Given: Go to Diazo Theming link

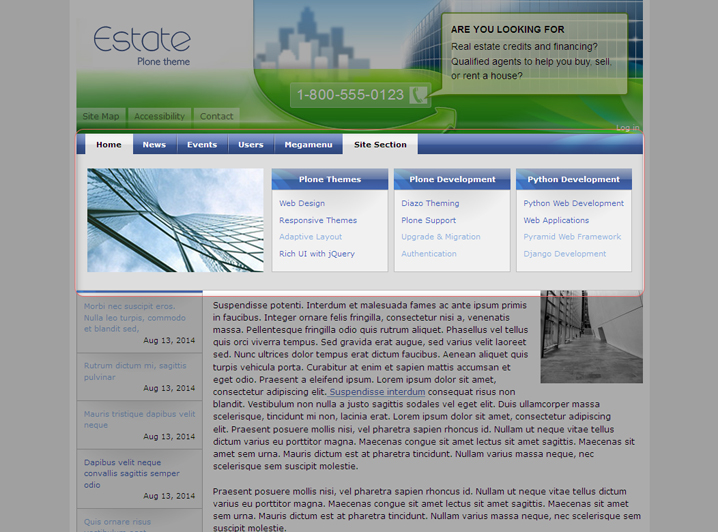Looking at the screenshot, I should (430, 203).
